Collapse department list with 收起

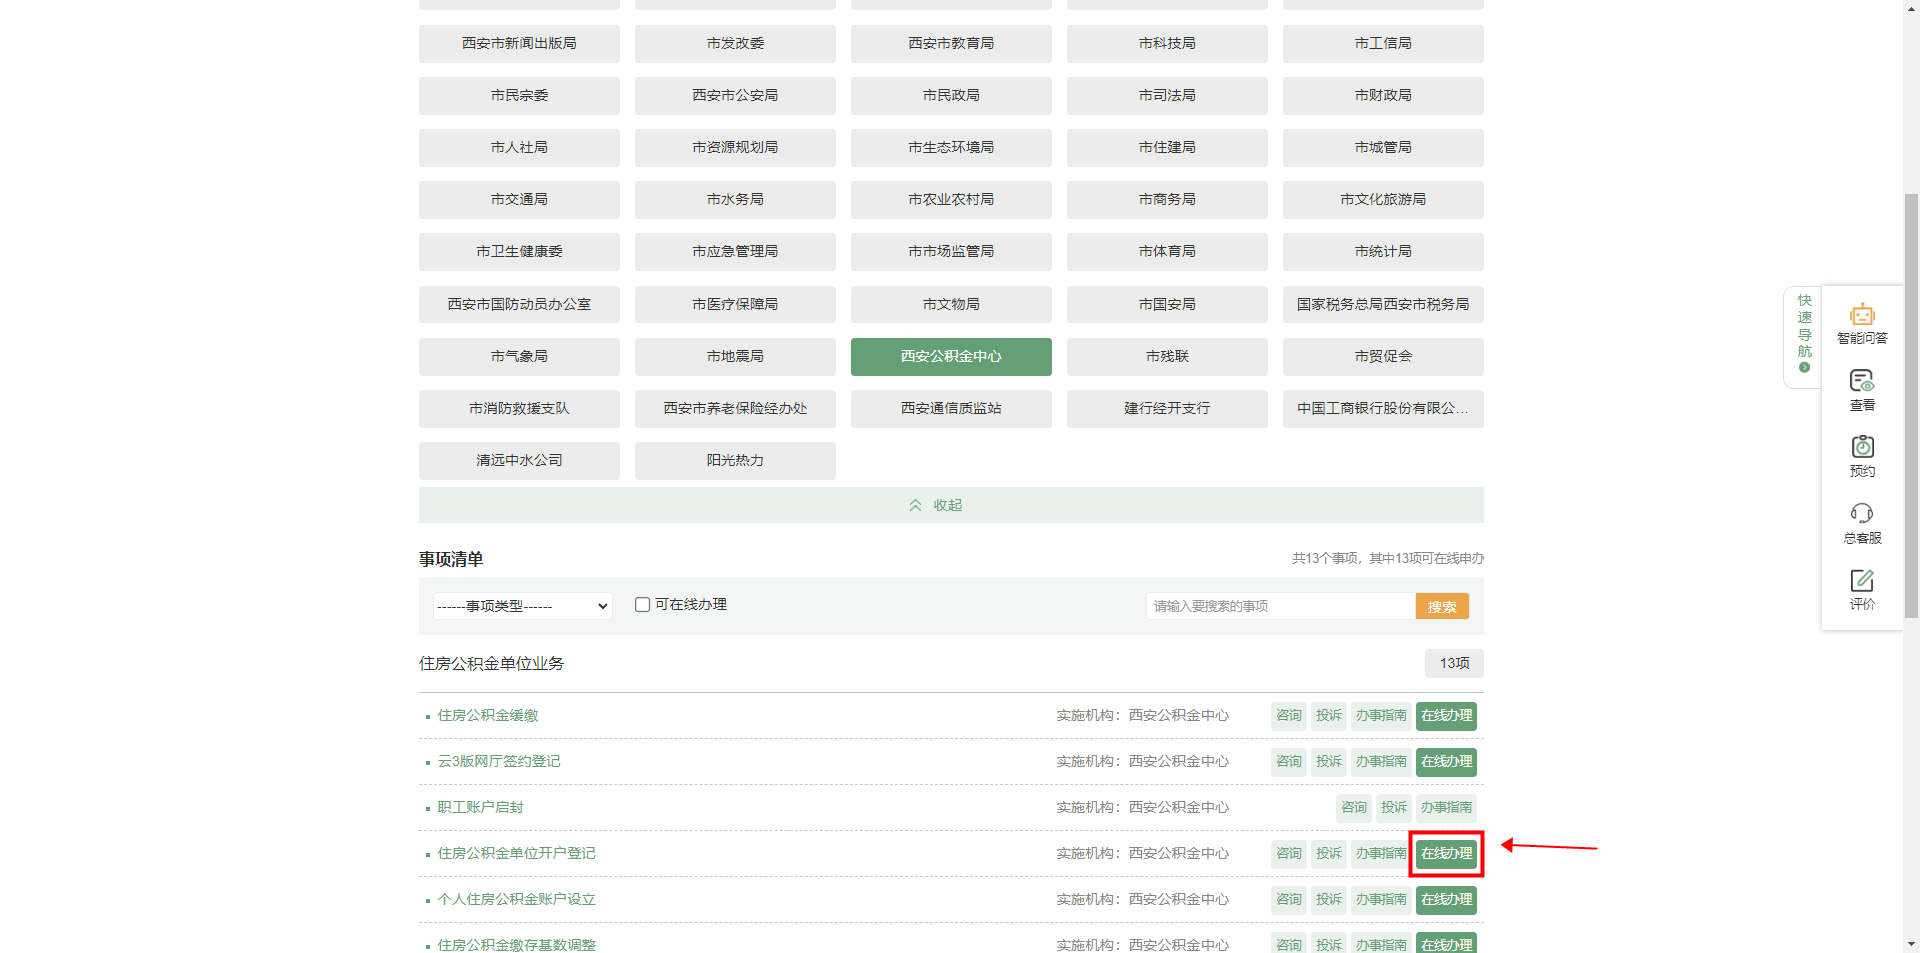click(x=951, y=505)
